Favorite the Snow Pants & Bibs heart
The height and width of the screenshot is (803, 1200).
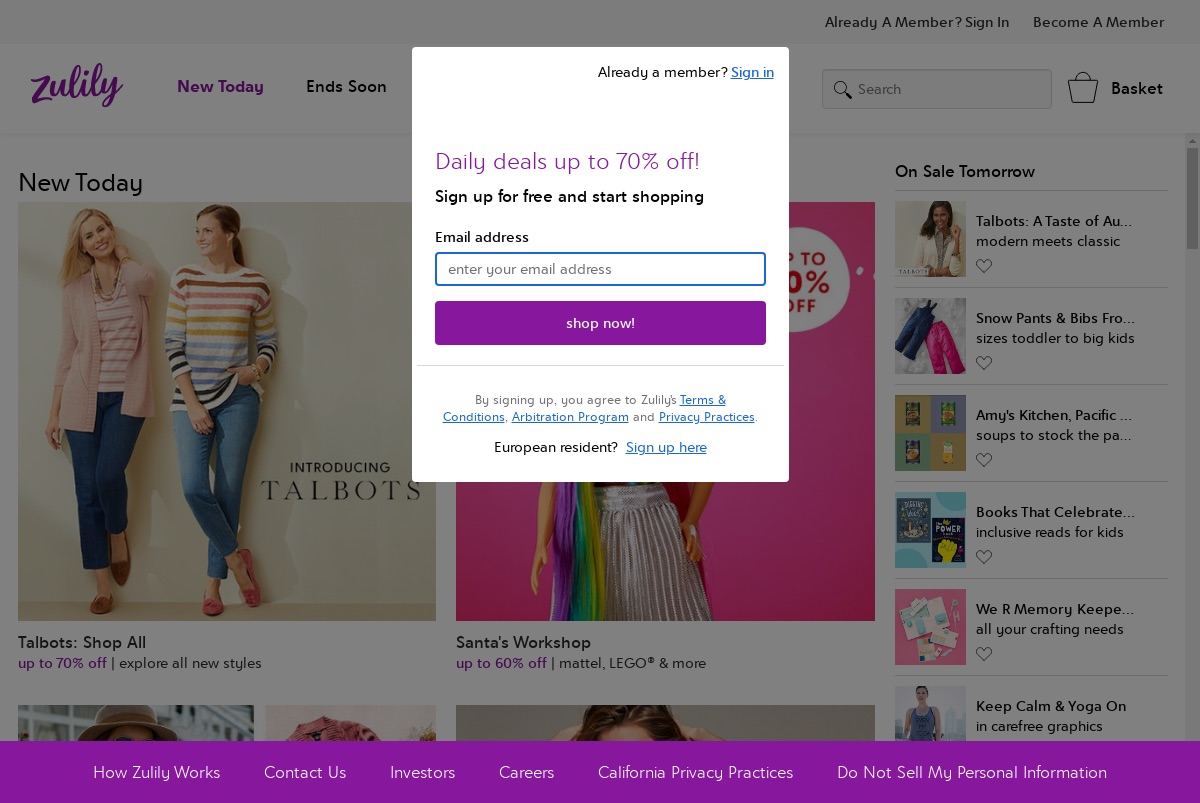(x=984, y=363)
